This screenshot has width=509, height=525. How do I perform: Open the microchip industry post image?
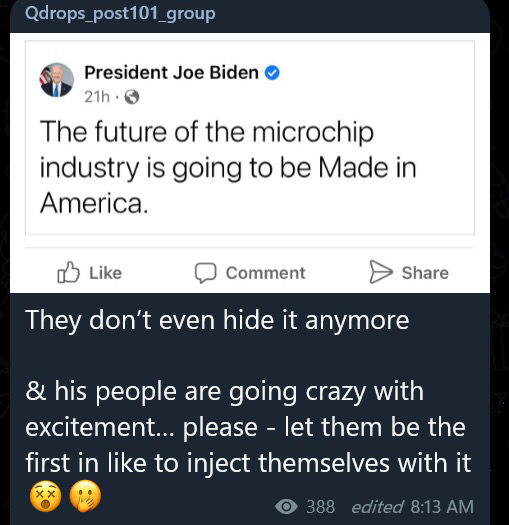(x=250, y=163)
